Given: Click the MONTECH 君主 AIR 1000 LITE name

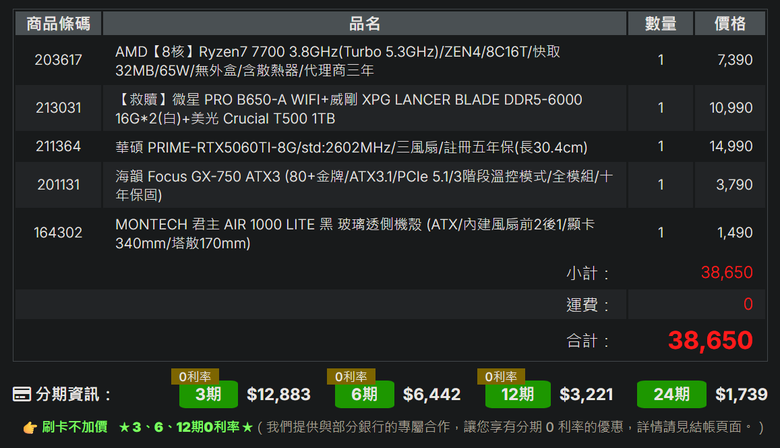Looking at the screenshot, I should tap(355, 233).
